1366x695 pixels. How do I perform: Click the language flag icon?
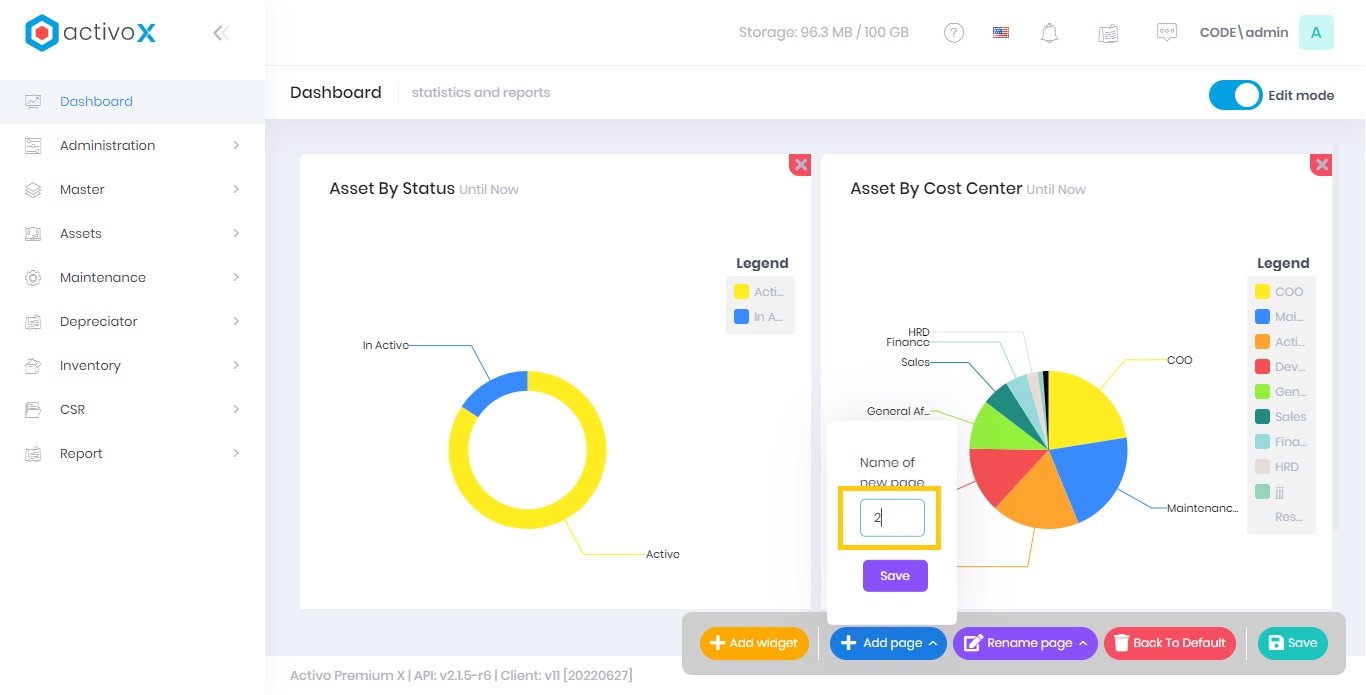1001,33
